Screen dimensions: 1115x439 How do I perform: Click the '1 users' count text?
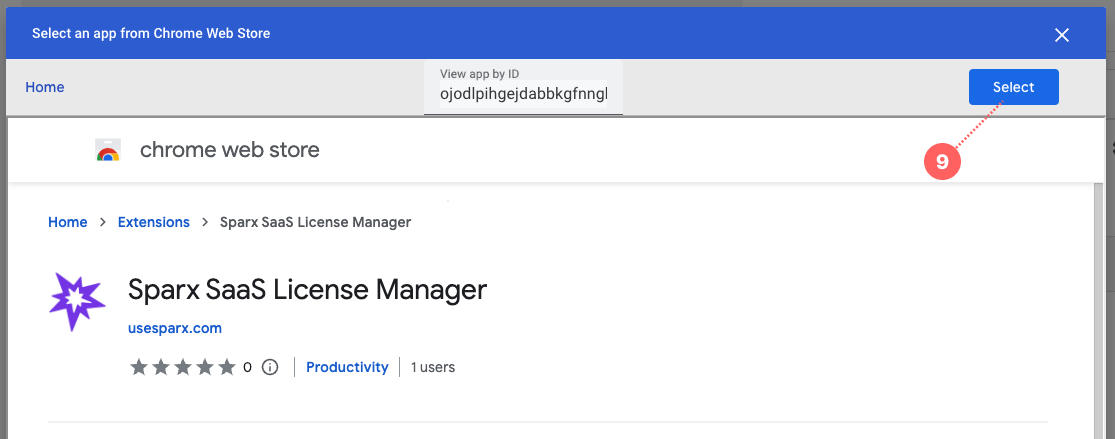coord(433,367)
